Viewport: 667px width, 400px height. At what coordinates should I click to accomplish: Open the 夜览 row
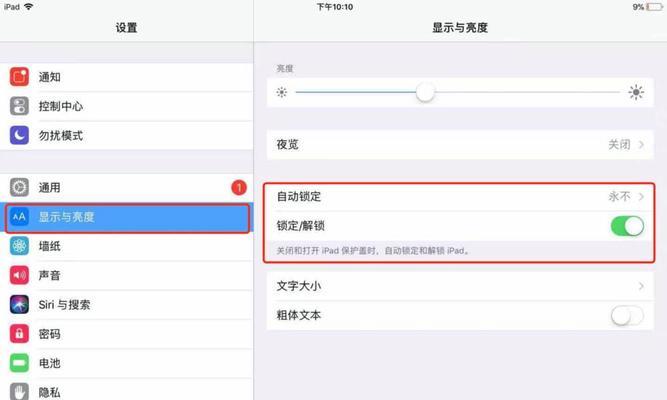click(460, 145)
